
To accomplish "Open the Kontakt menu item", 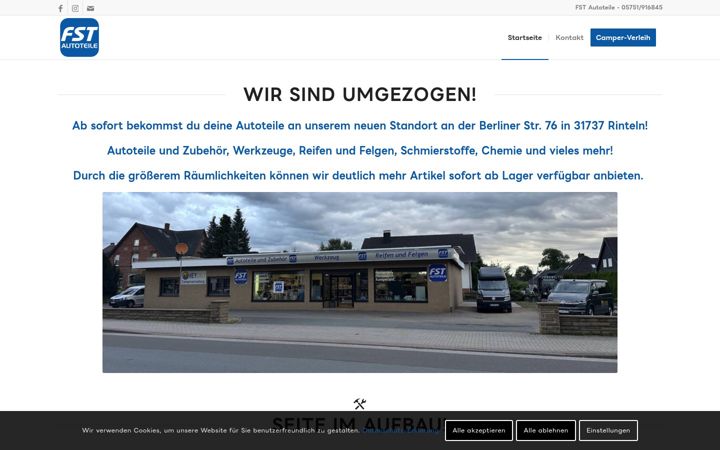I will click(x=569, y=38).
